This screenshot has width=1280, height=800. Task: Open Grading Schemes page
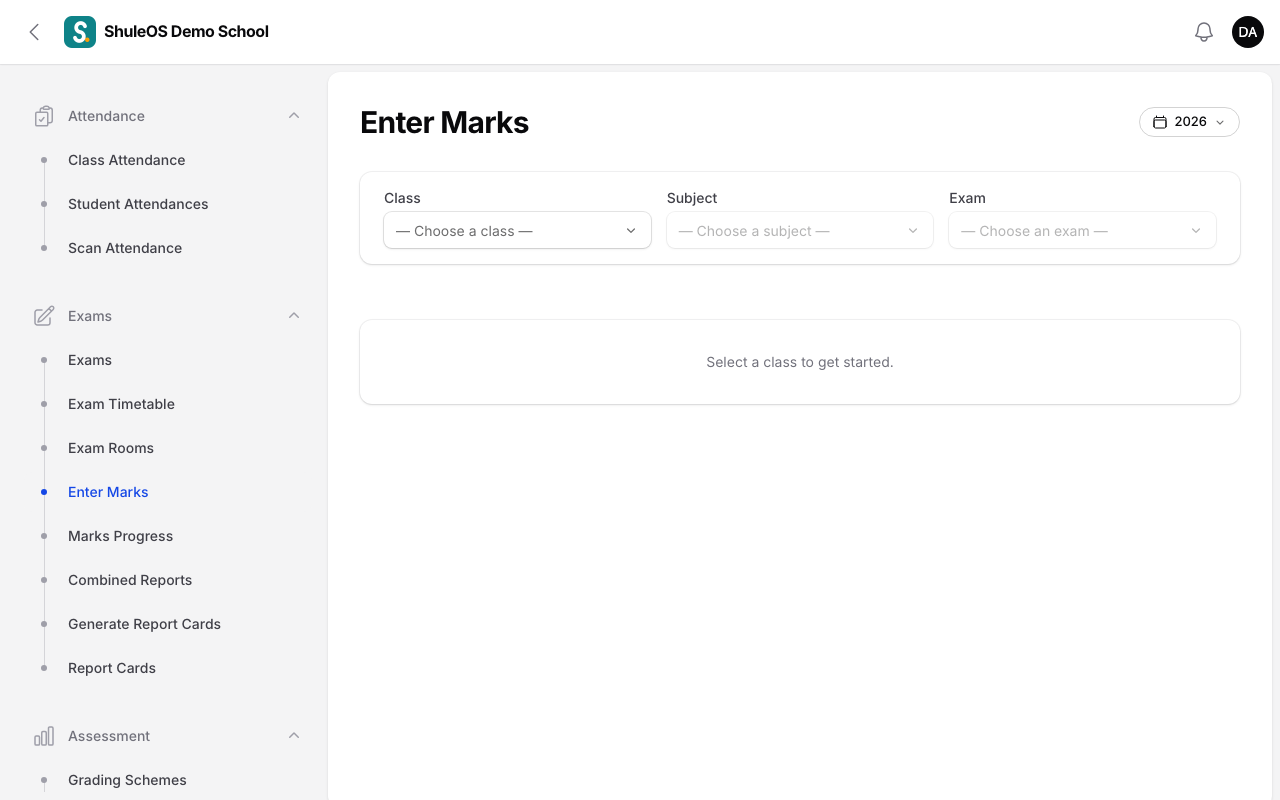(127, 780)
